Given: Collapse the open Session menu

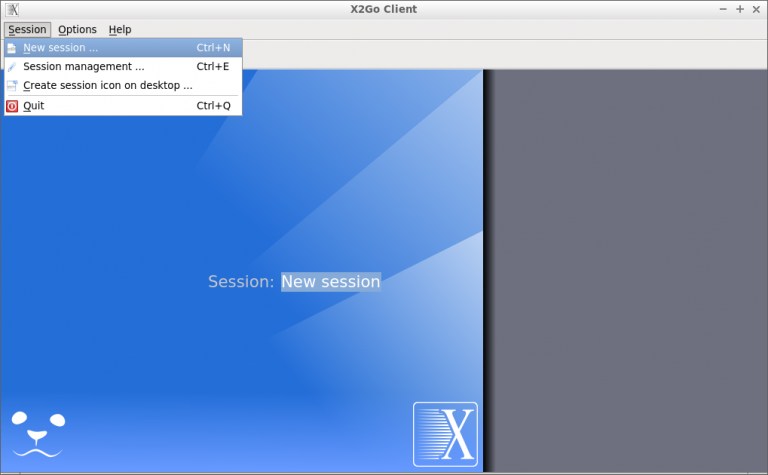Looking at the screenshot, I should (x=27, y=30).
